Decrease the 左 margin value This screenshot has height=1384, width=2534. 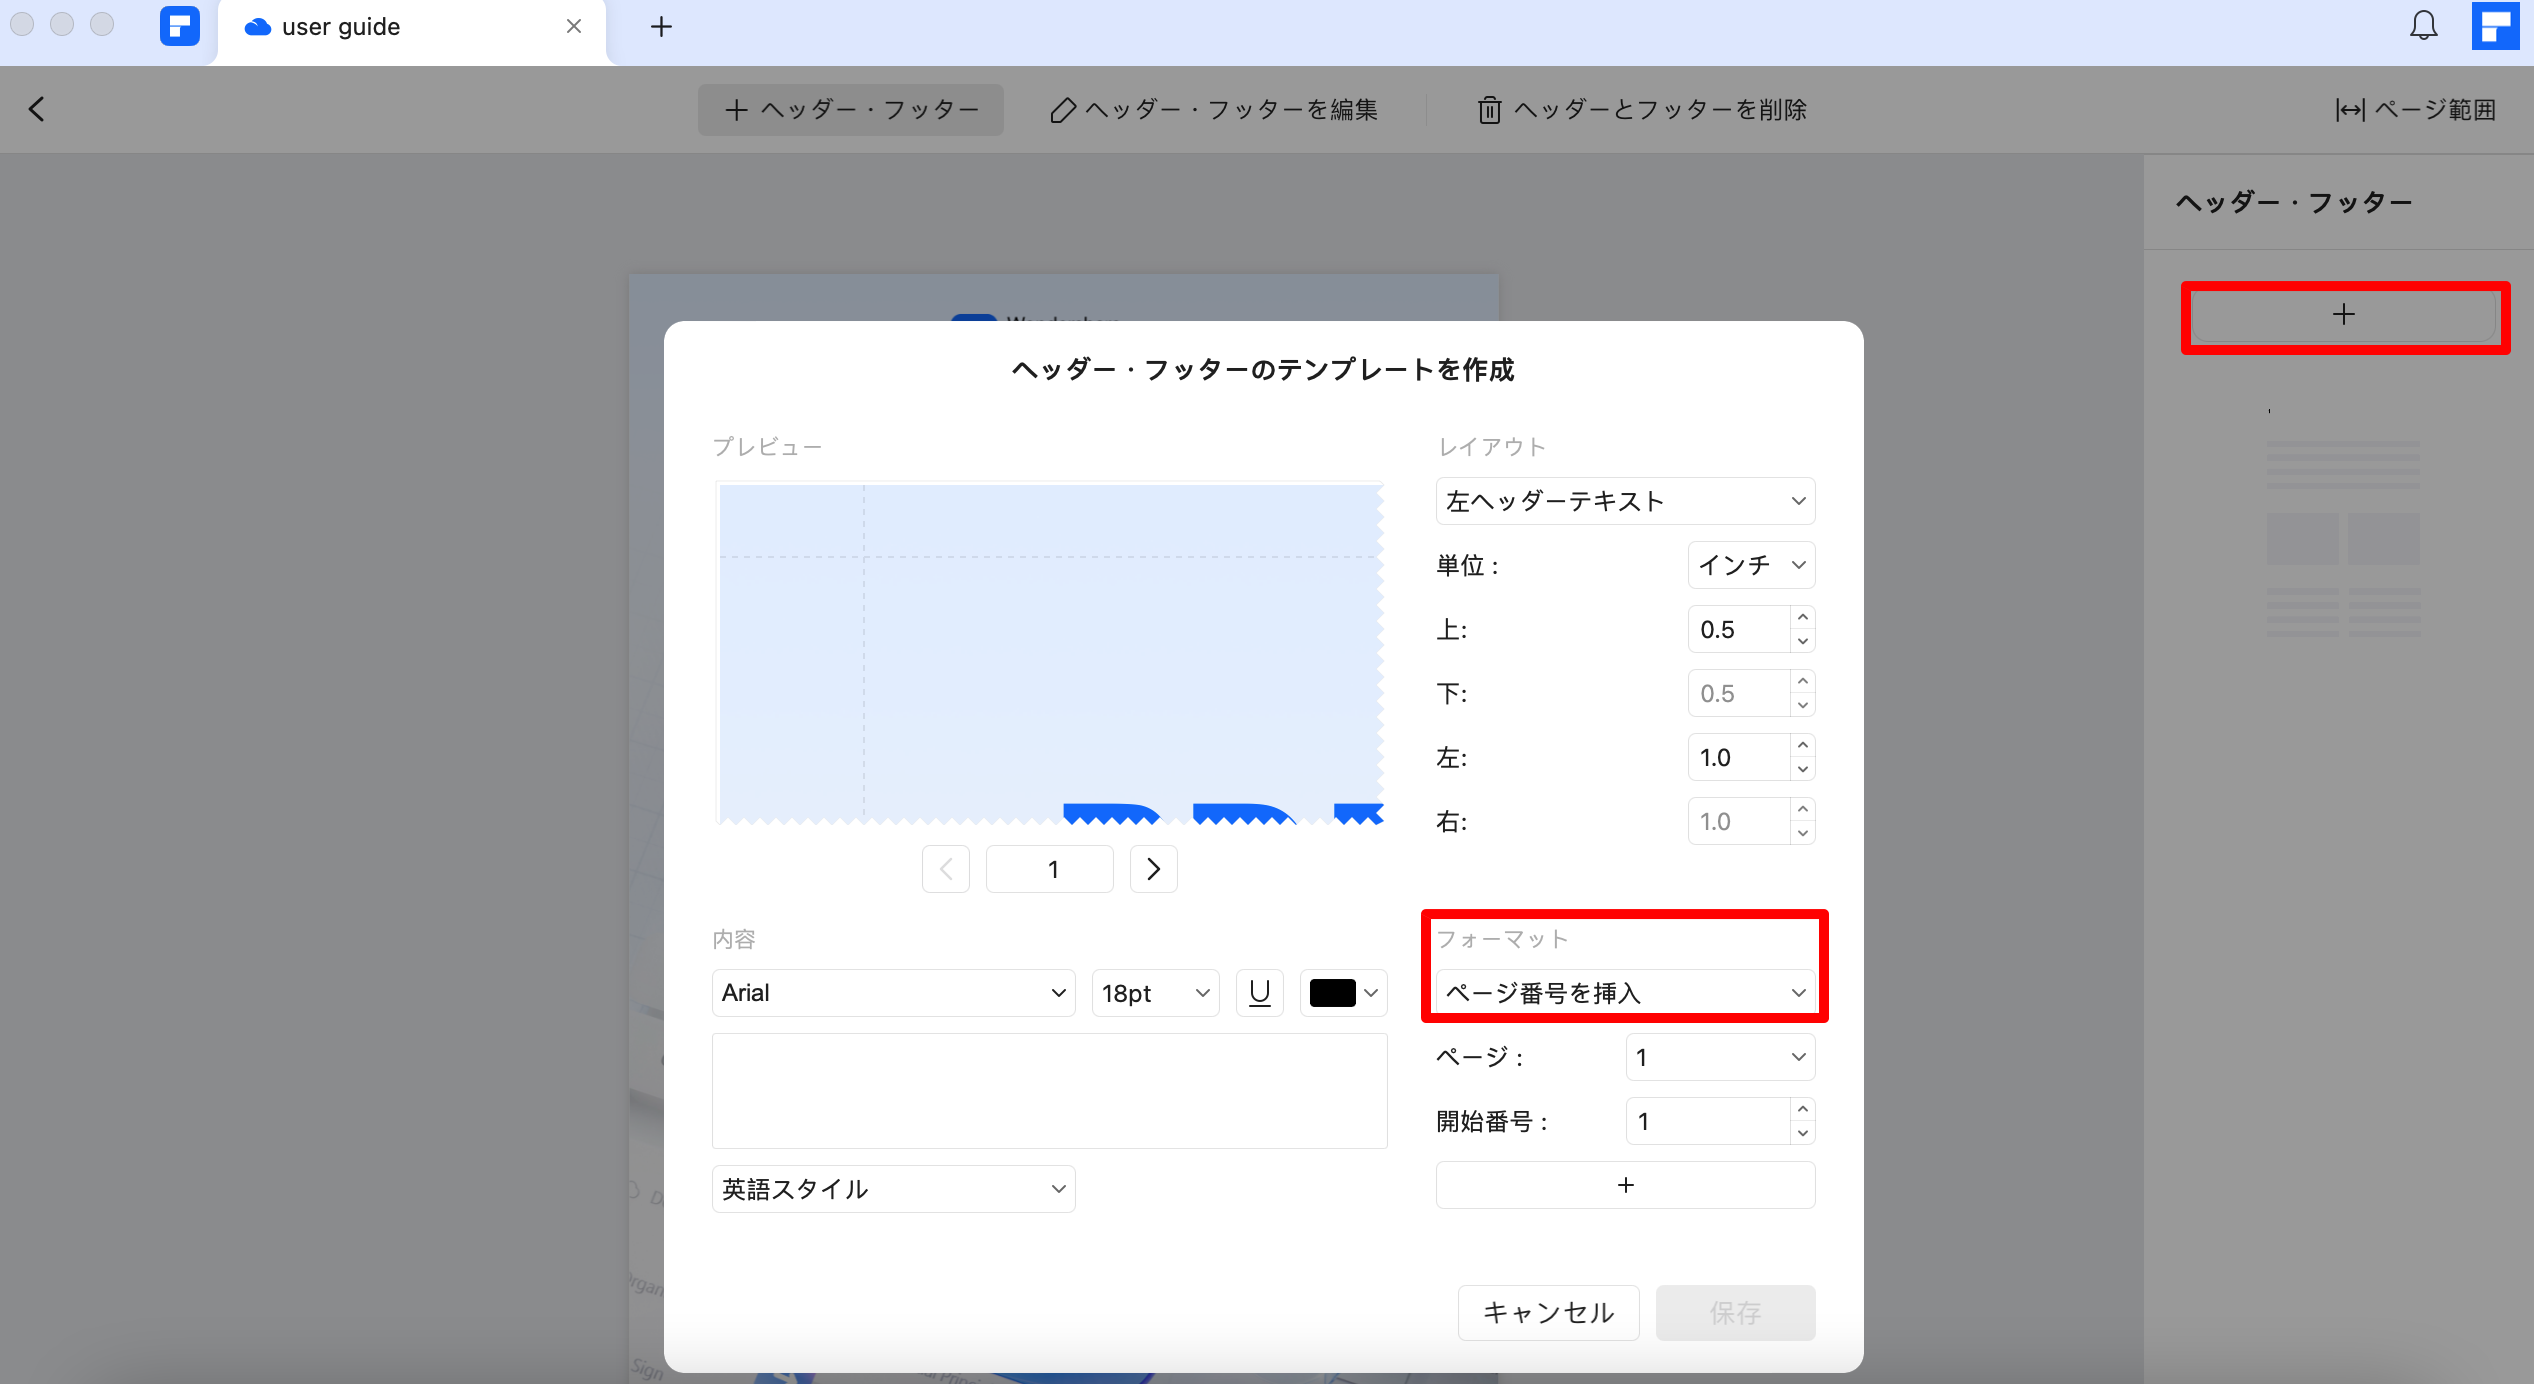point(1802,769)
